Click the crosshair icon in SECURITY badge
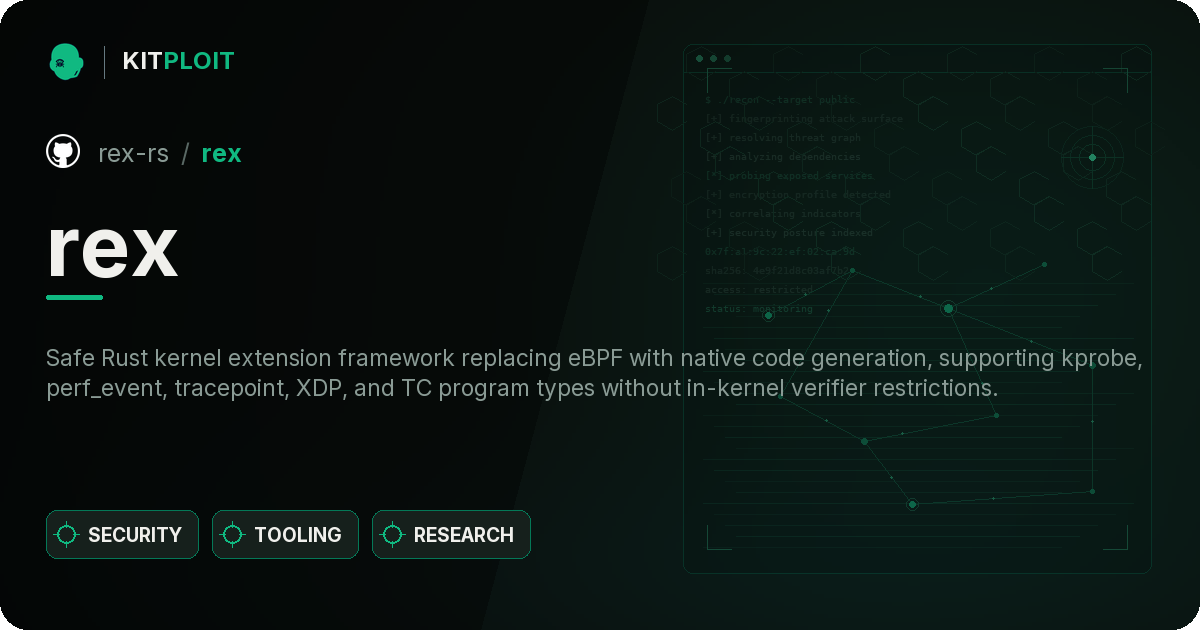Image resolution: width=1200 pixels, height=630 pixels. tap(67, 535)
